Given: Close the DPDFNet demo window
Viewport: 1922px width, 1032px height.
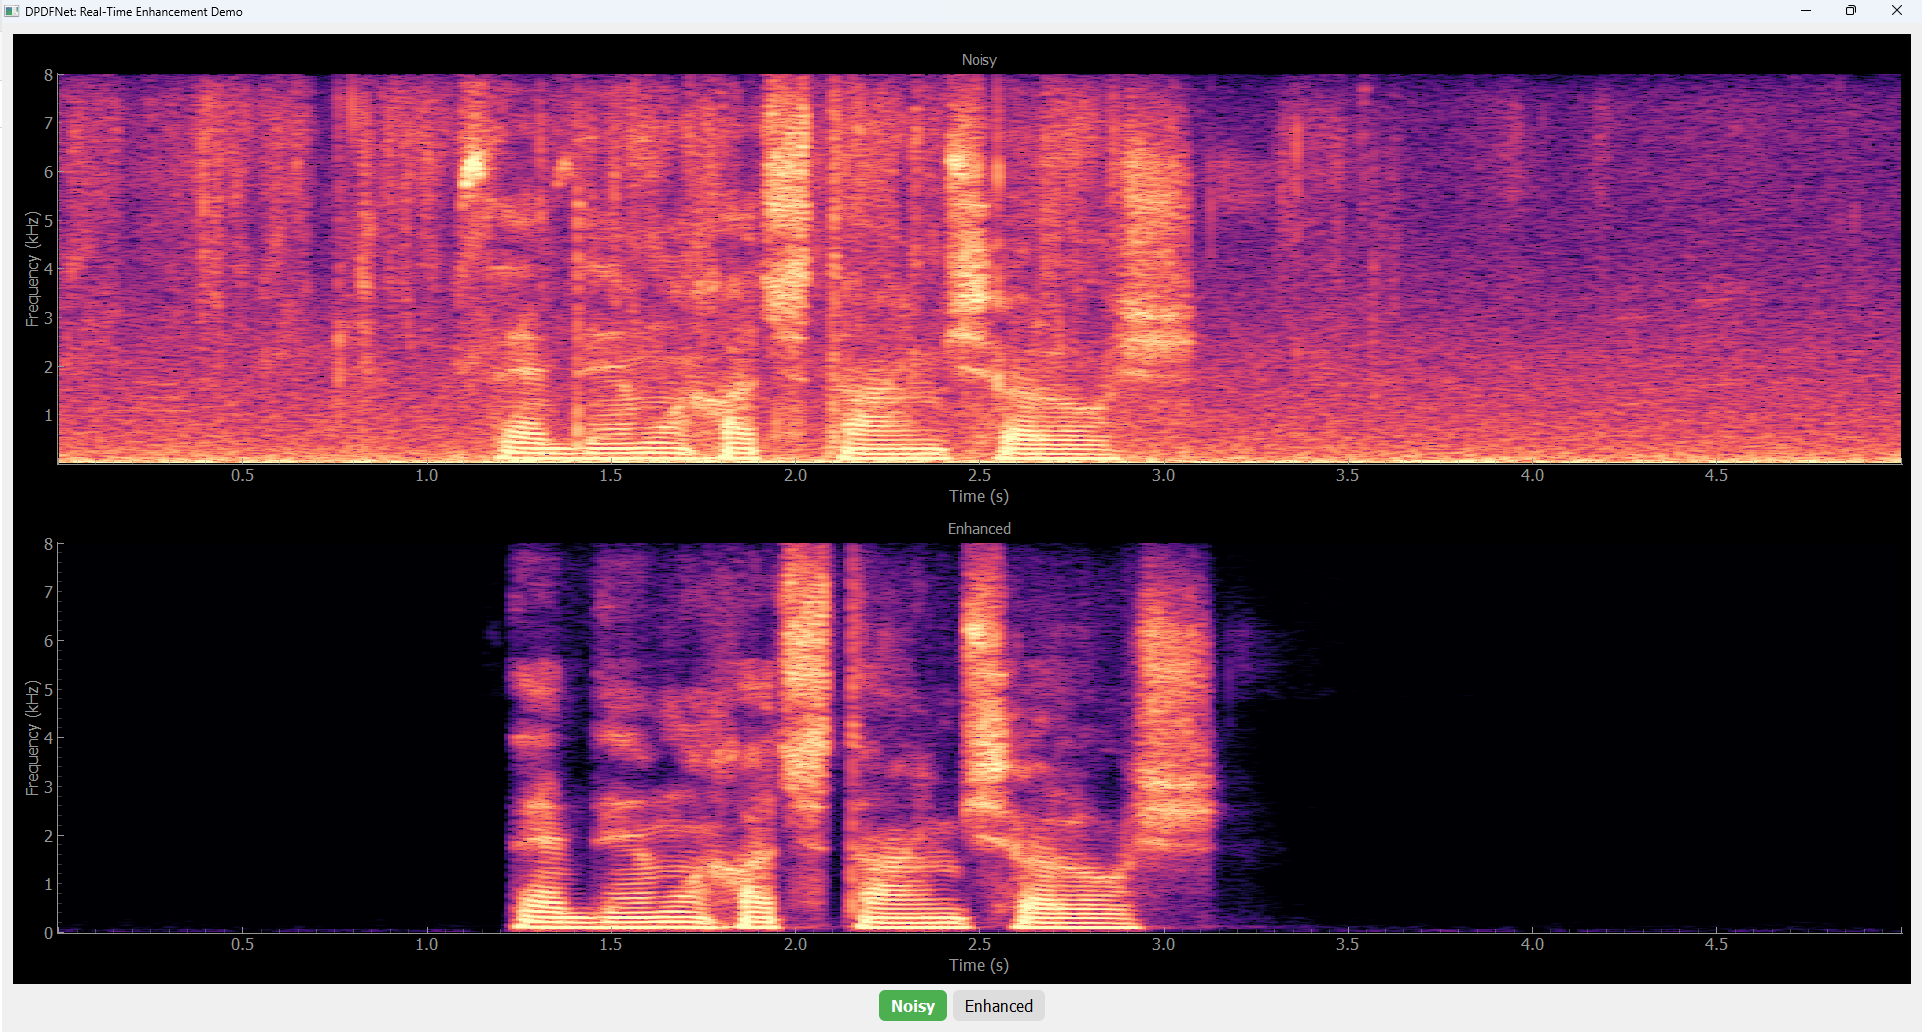Looking at the screenshot, I should pyautogui.click(x=1897, y=11).
